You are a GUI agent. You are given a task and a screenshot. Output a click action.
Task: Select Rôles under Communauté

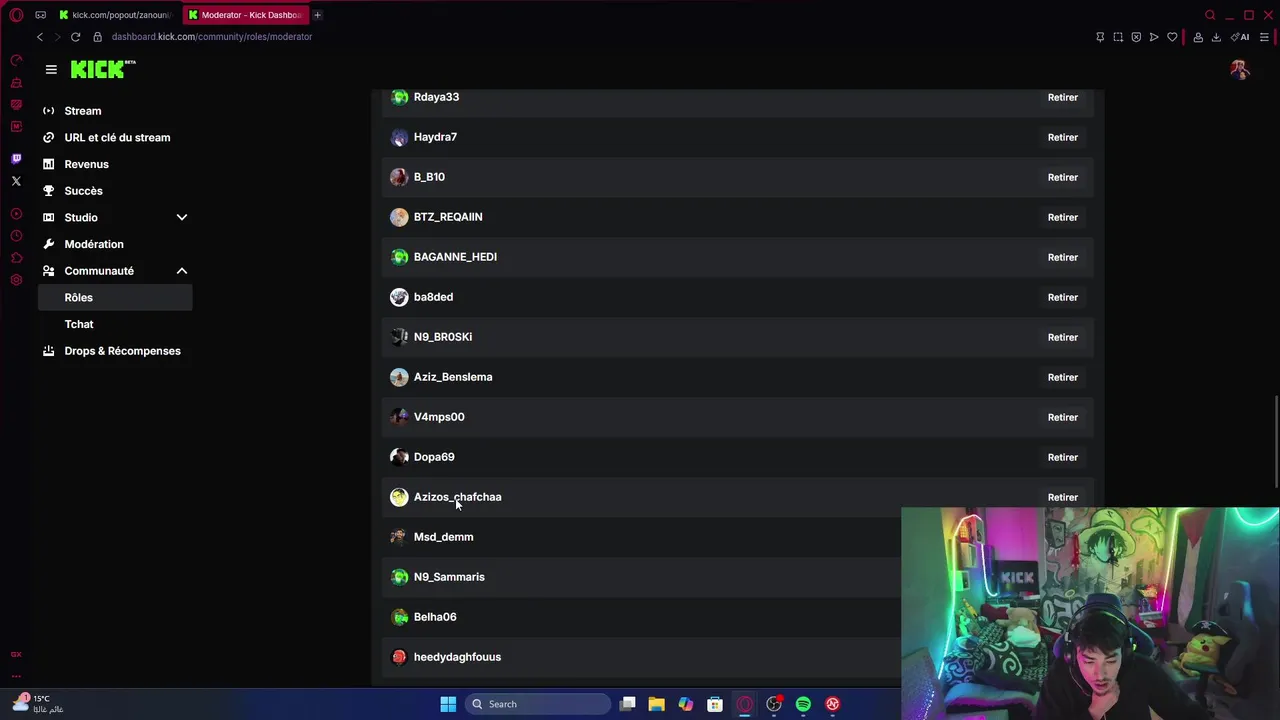[x=115, y=298]
